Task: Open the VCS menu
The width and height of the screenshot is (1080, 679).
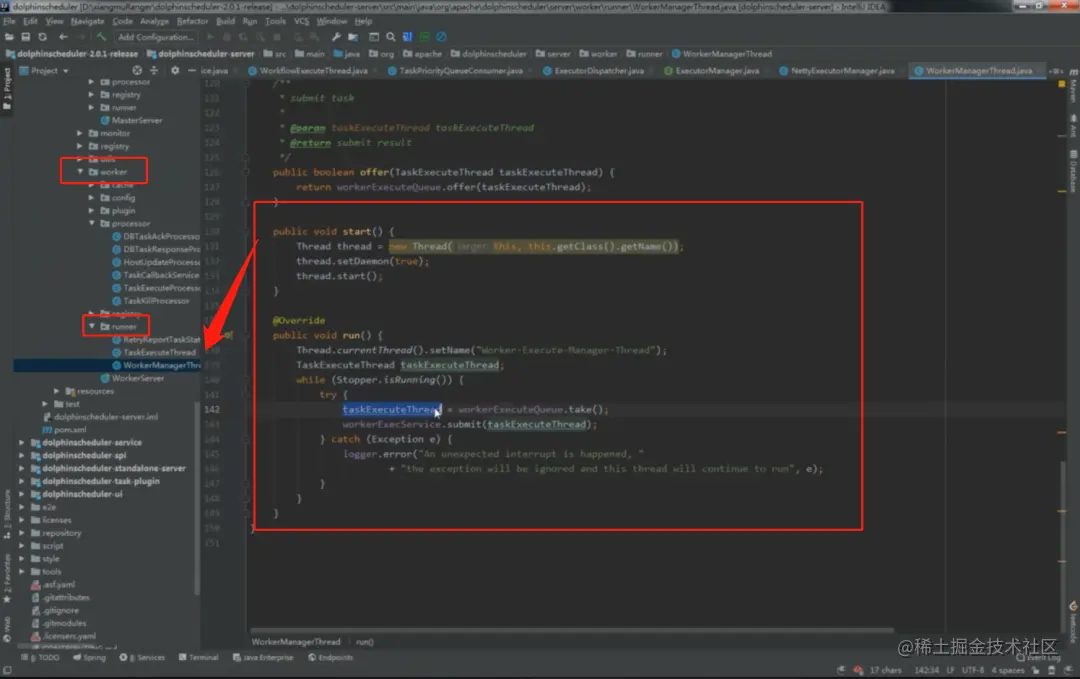Action: click(302, 21)
